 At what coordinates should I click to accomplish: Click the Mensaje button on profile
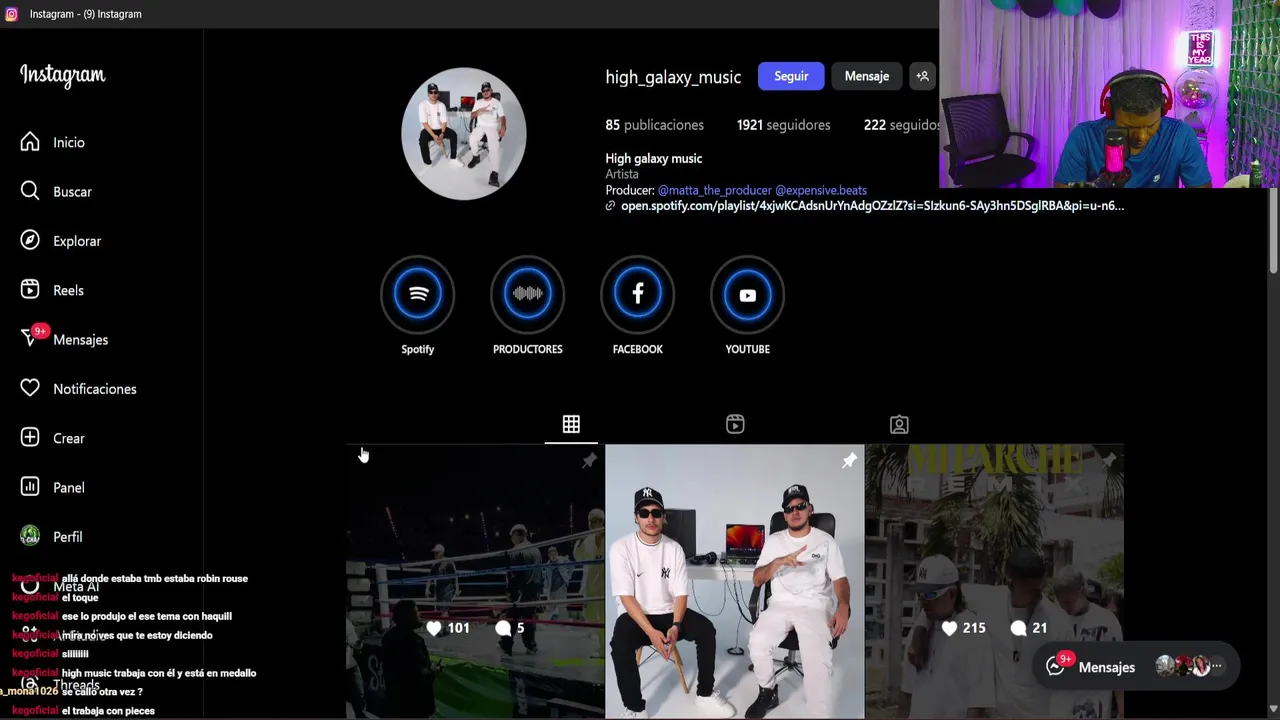click(x=866, y=76)
